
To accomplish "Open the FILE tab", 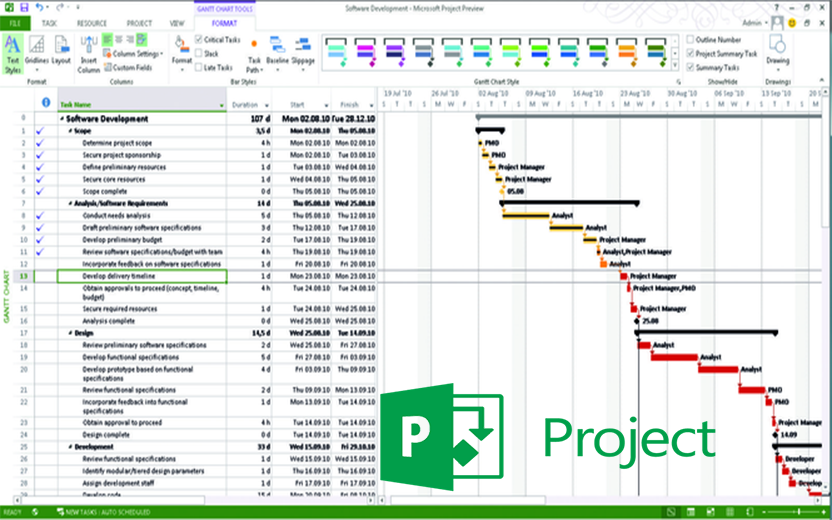I will point(15,23).
